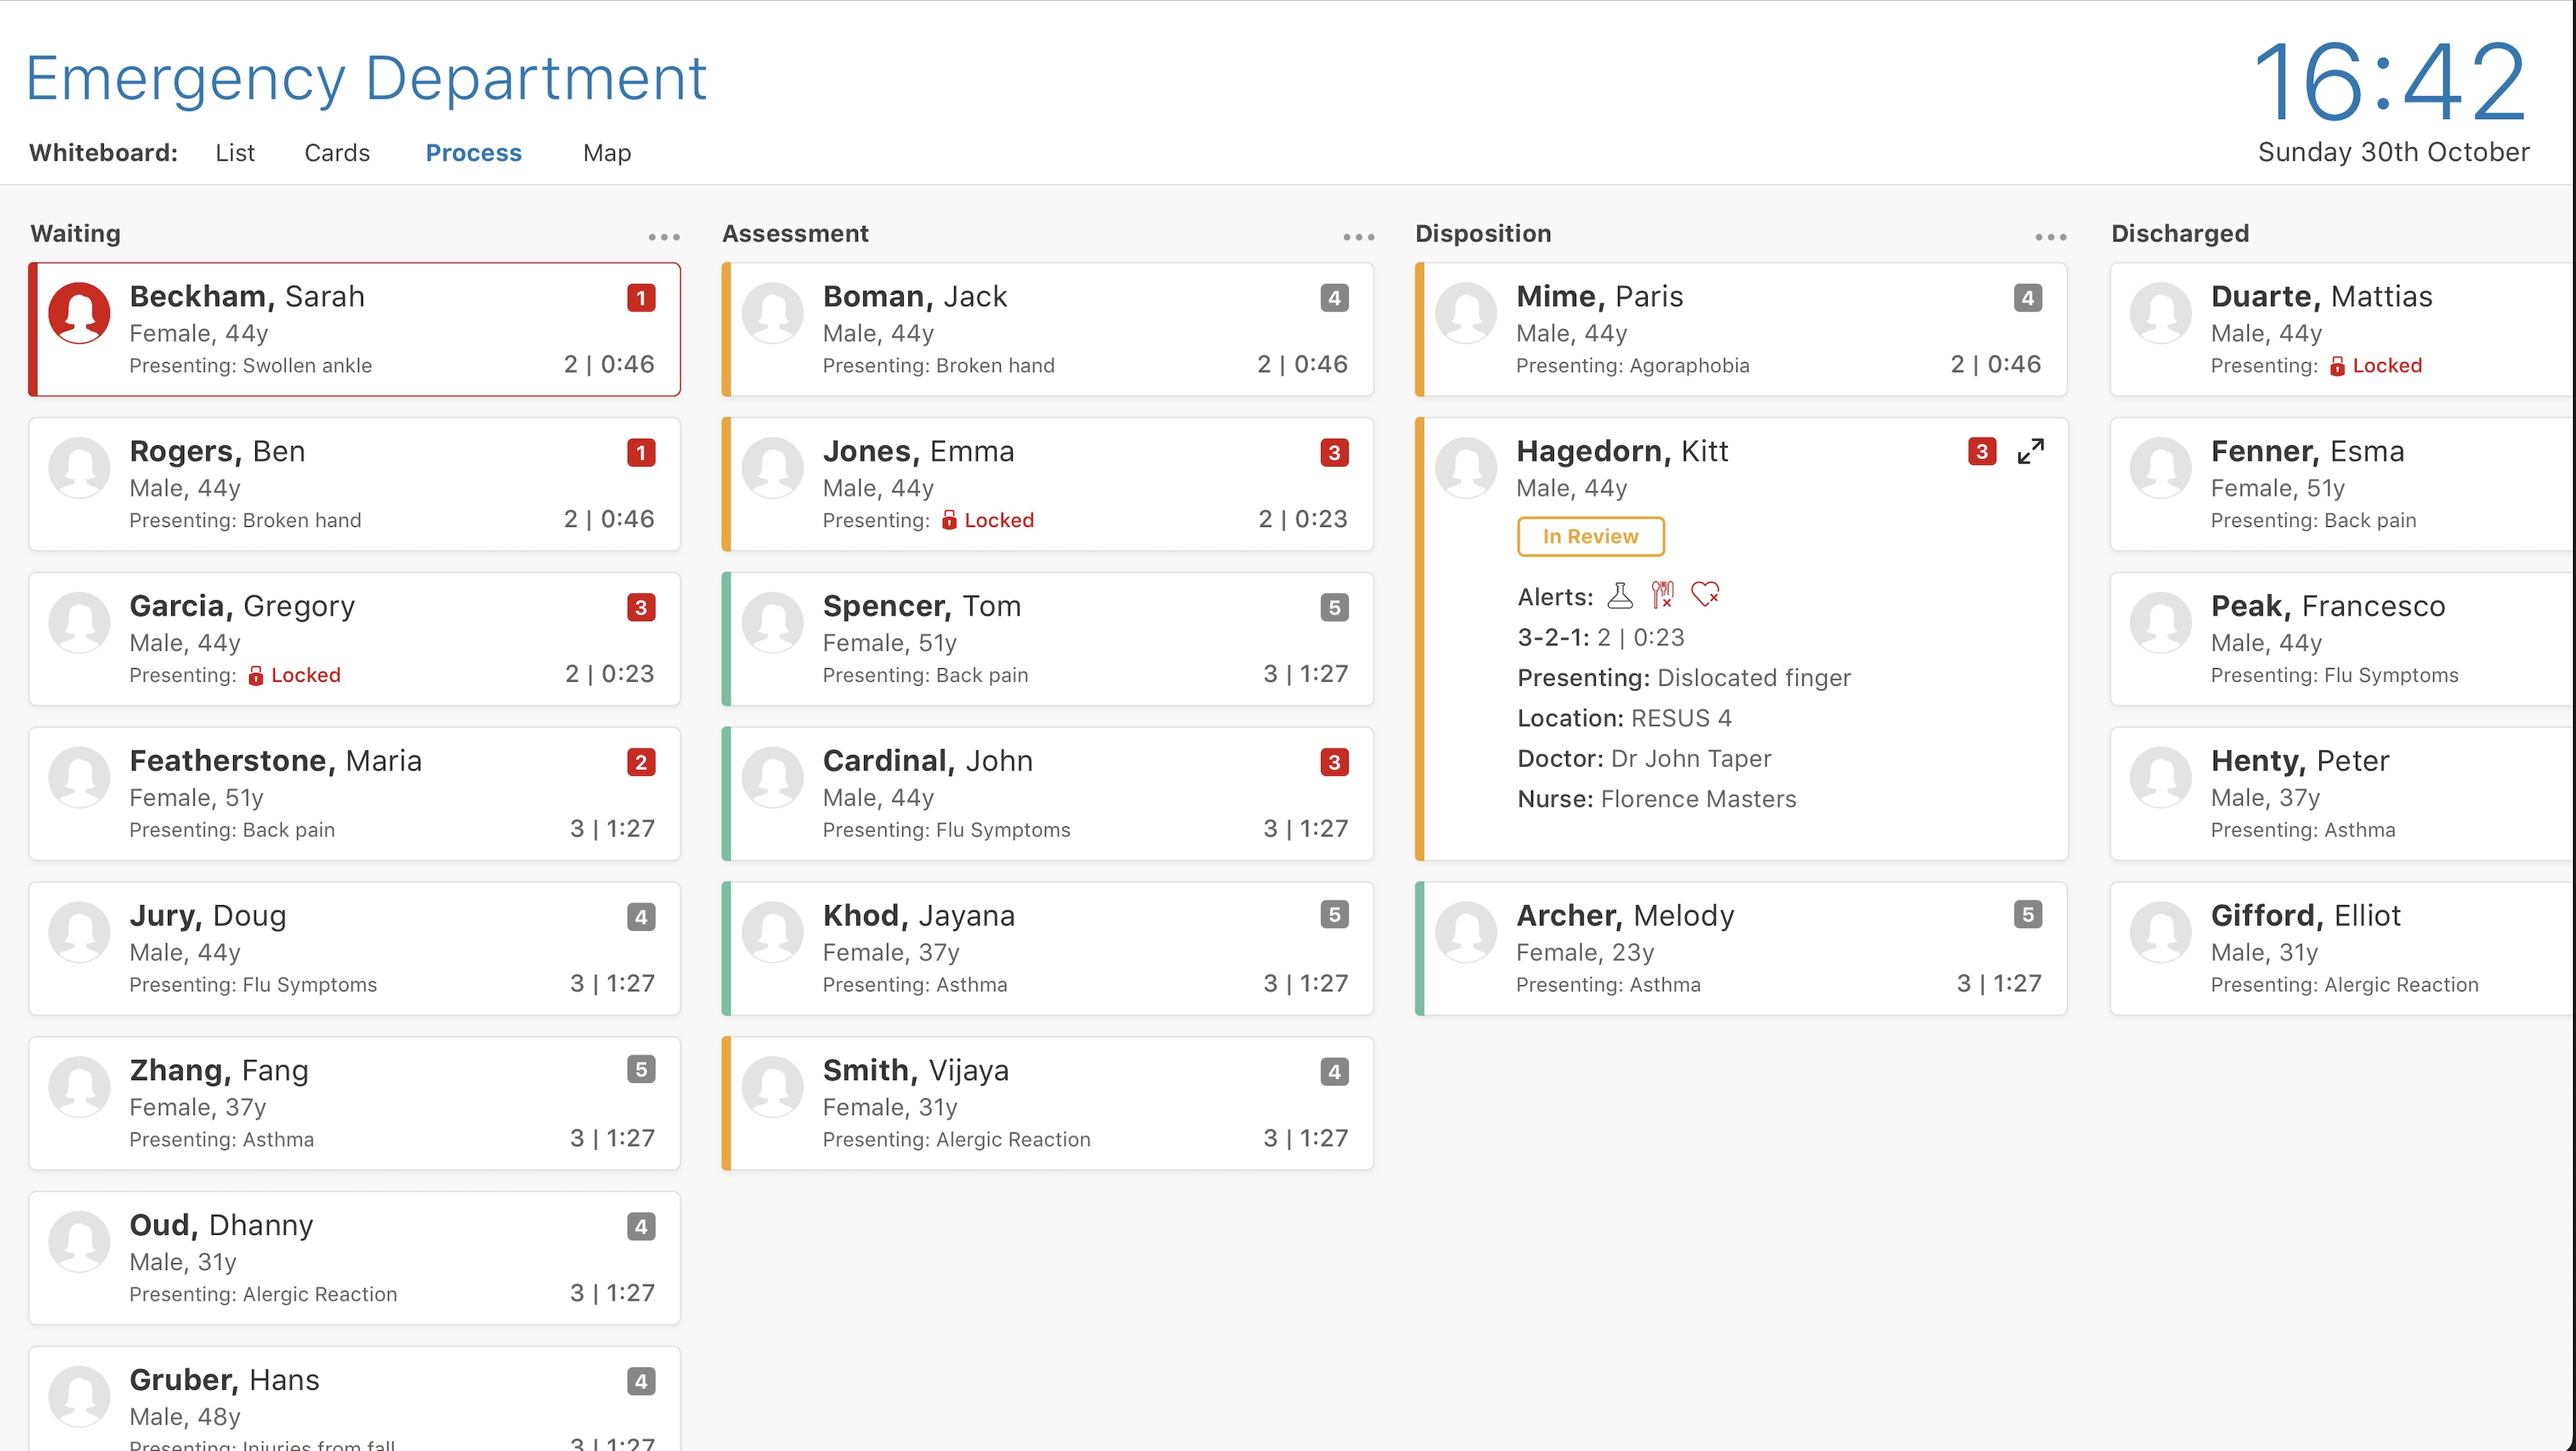The height and width of the screenshot is (1451, 2576).
Task: Open Waiting column options menu
Action: pos(663,237)
